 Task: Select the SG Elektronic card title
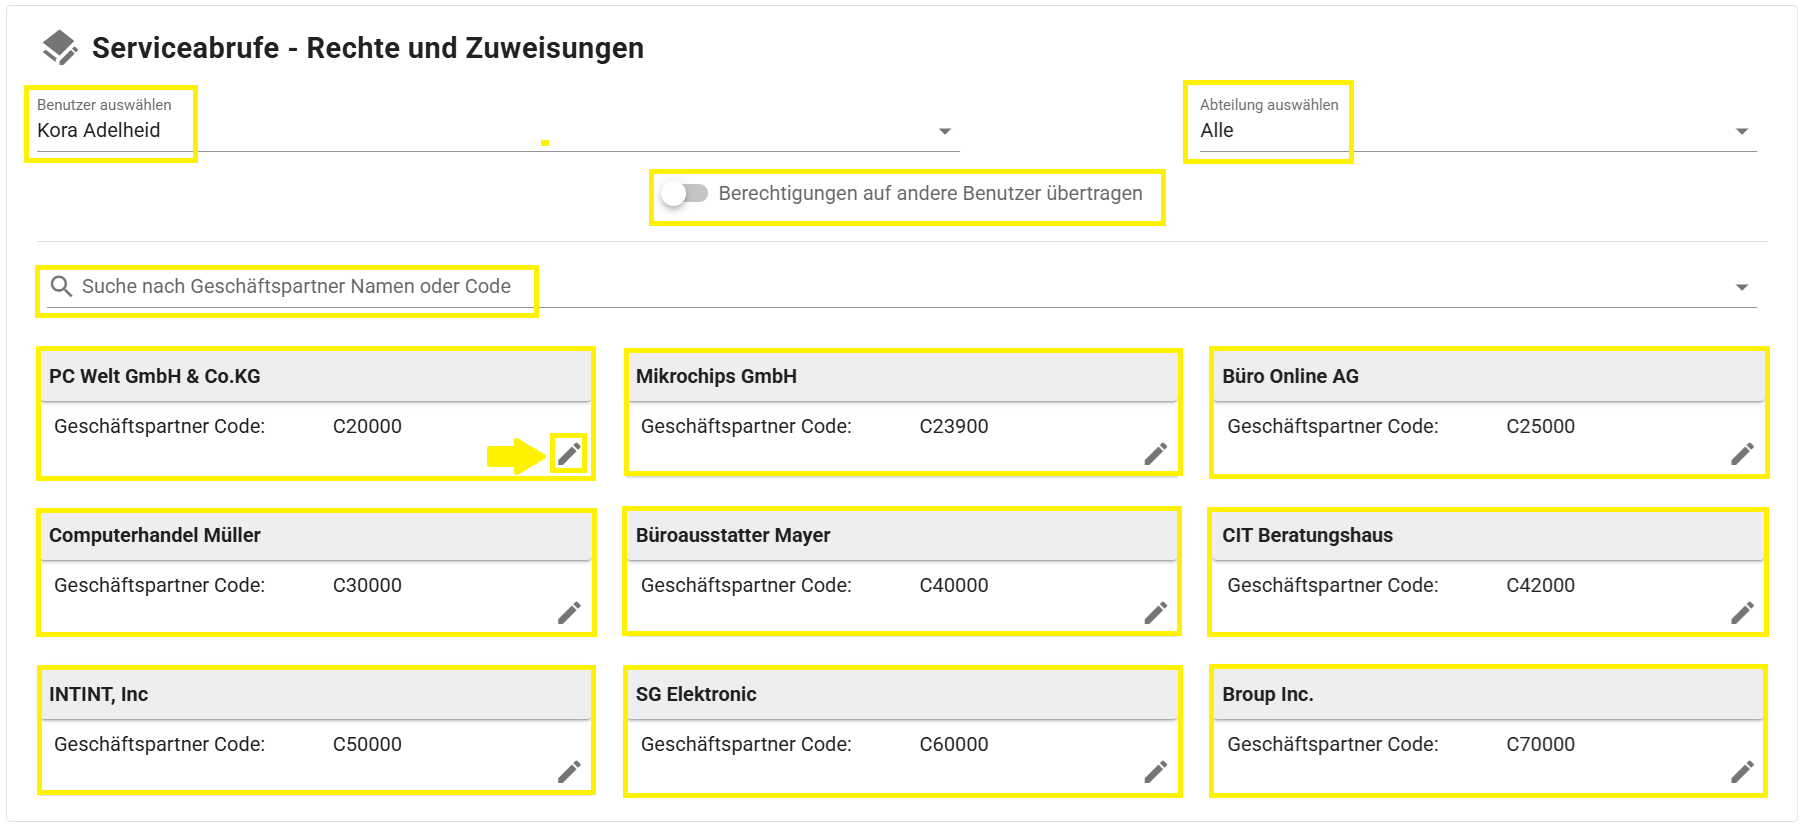click(696, 694)
